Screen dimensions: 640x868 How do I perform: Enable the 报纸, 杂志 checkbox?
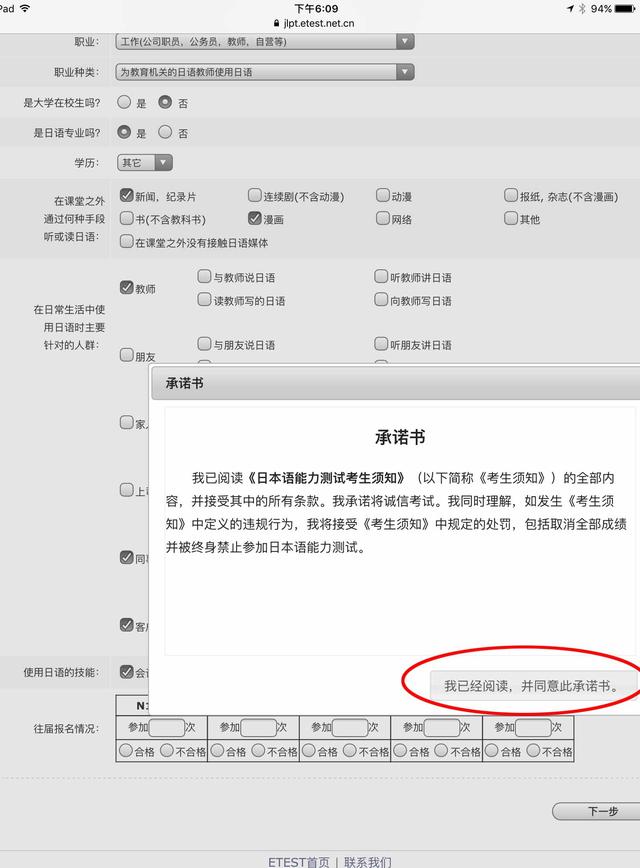pos(511,196)
